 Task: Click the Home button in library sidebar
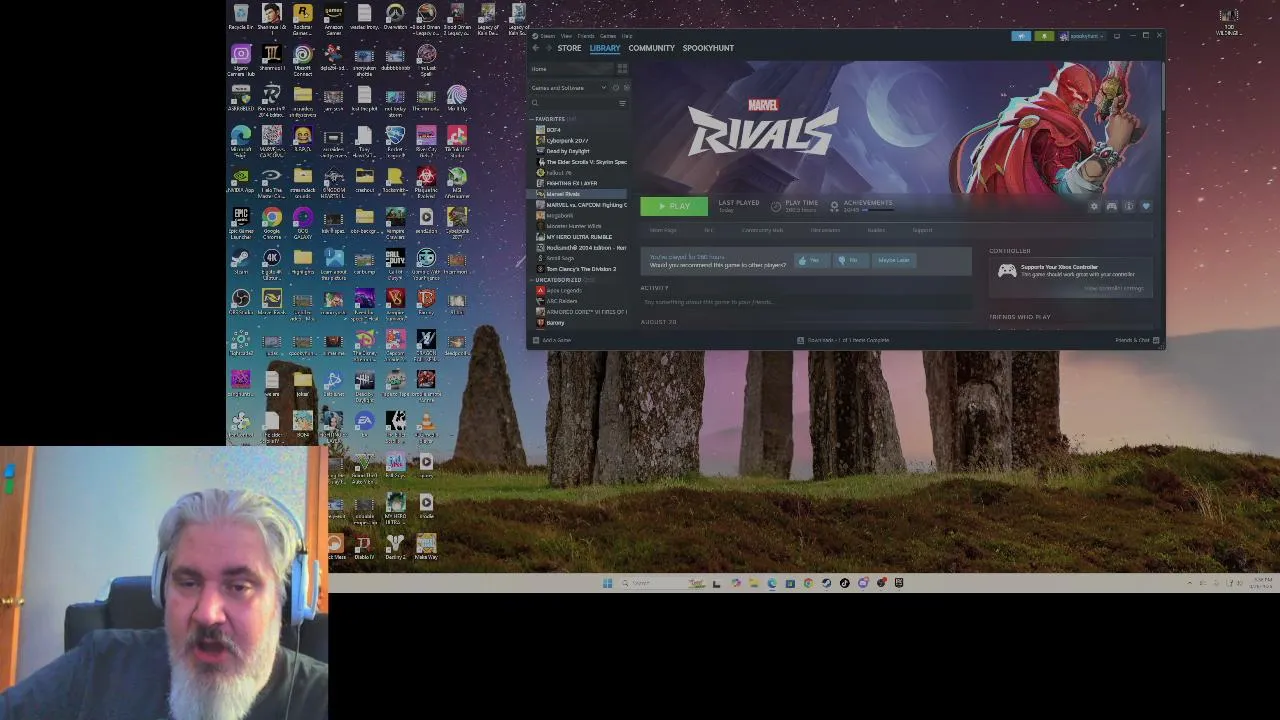(x=570, y=69)
